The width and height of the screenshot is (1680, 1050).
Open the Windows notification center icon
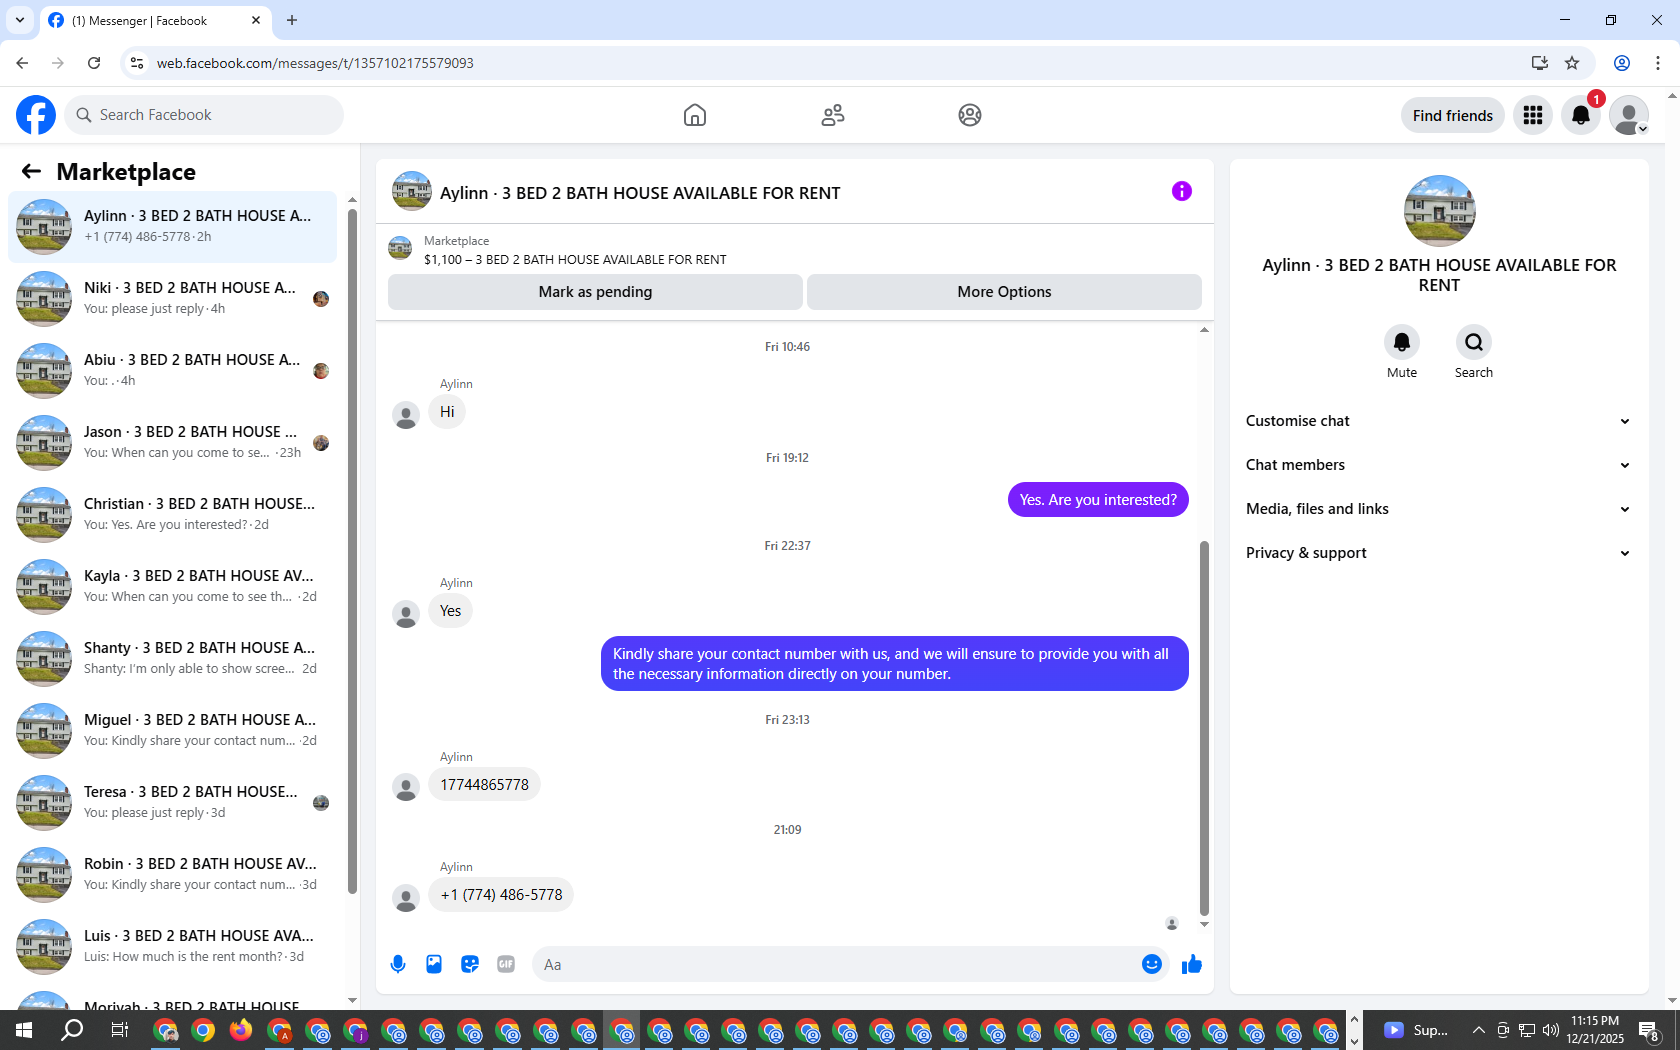(1650, 1030)
